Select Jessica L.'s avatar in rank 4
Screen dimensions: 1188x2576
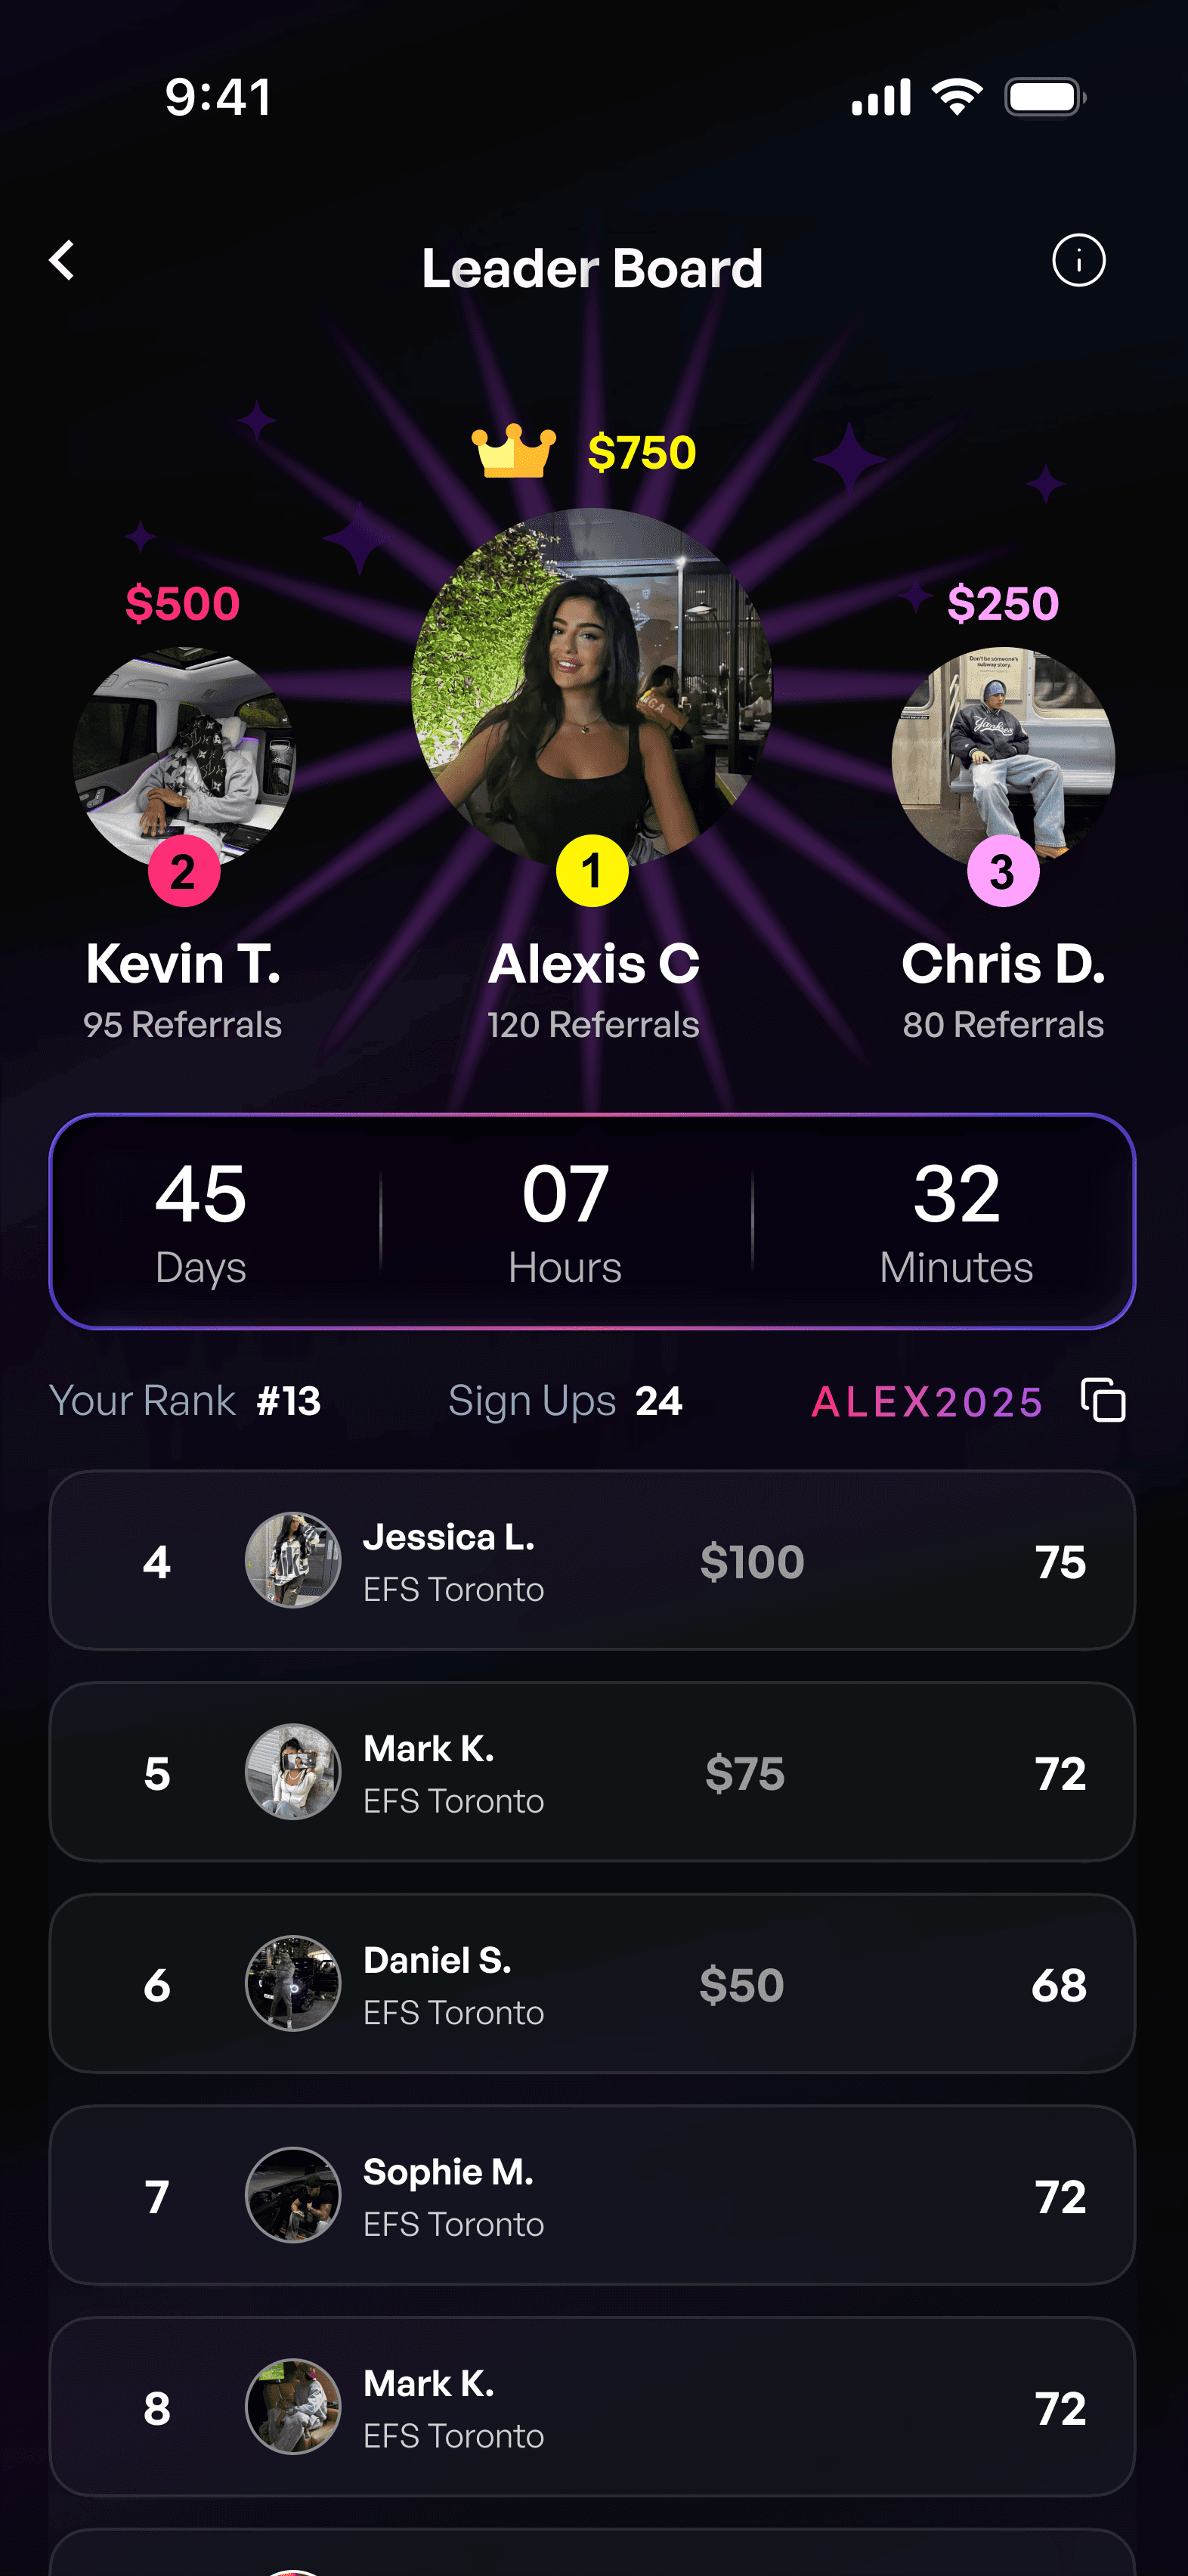tap(293, 1560)
